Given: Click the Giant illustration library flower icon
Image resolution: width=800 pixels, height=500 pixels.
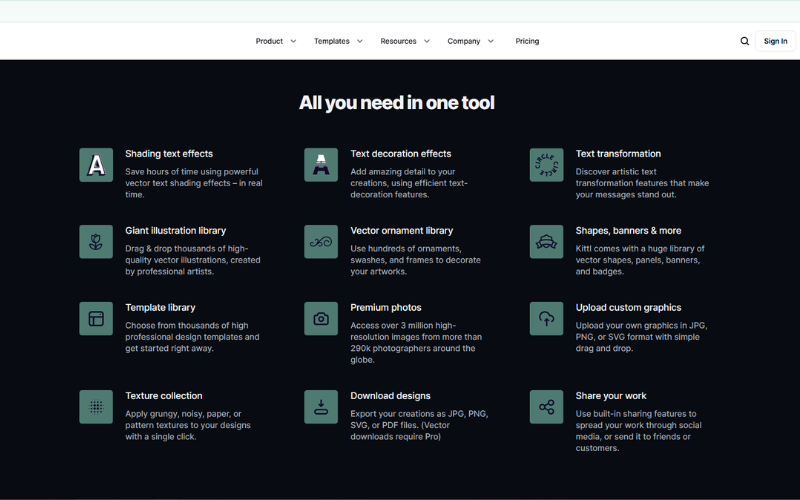Looking at the screenshot, I should 96,242.
